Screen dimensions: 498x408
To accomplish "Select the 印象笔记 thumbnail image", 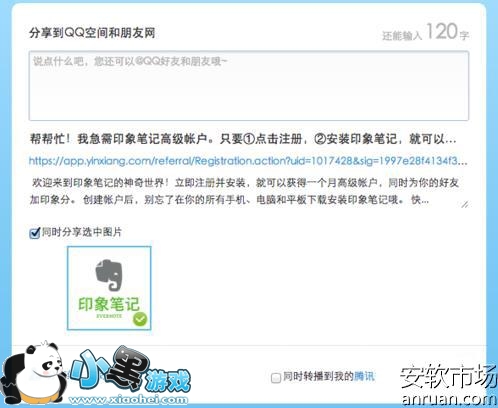I will click(109, 288).
